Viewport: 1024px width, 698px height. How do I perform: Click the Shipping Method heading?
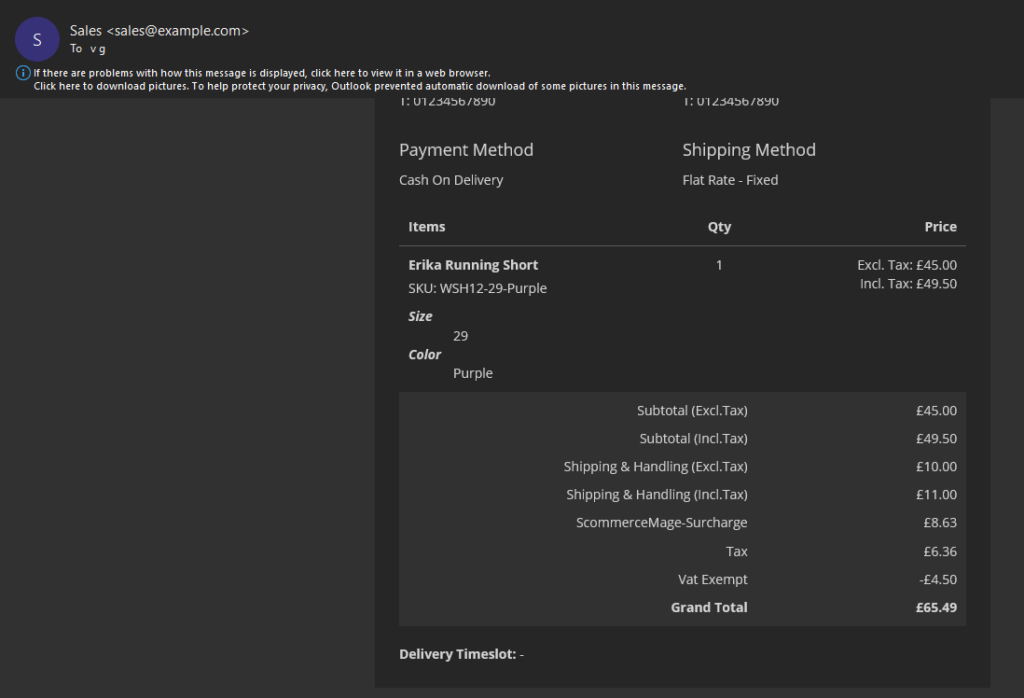click(749, 150)
